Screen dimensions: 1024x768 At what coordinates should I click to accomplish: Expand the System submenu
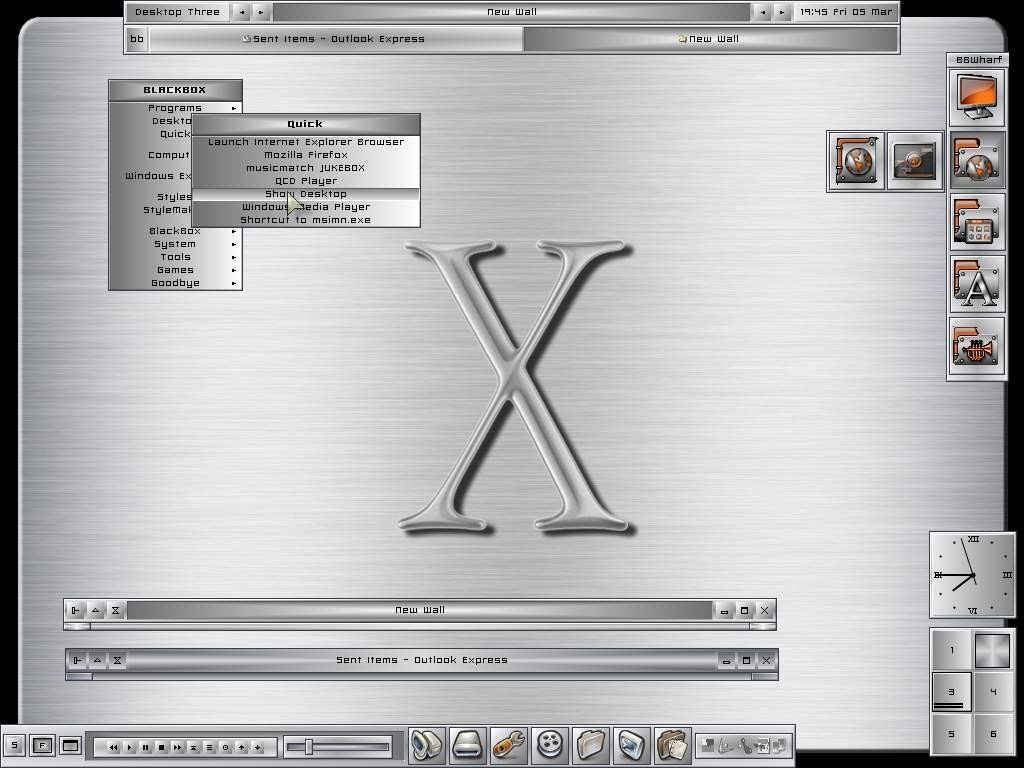pos(175,244)
